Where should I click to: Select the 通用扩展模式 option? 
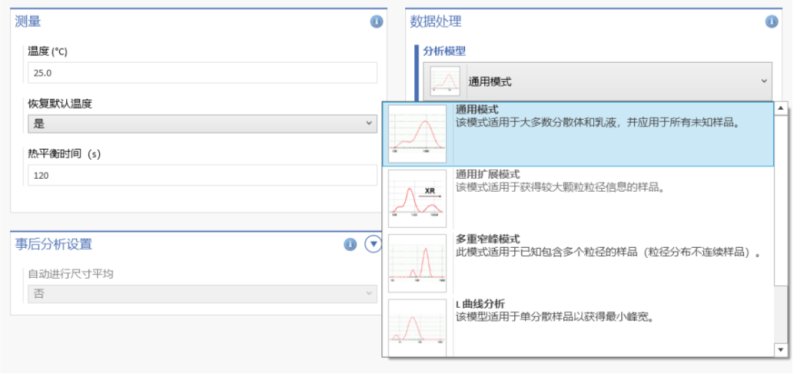point(578,199)
